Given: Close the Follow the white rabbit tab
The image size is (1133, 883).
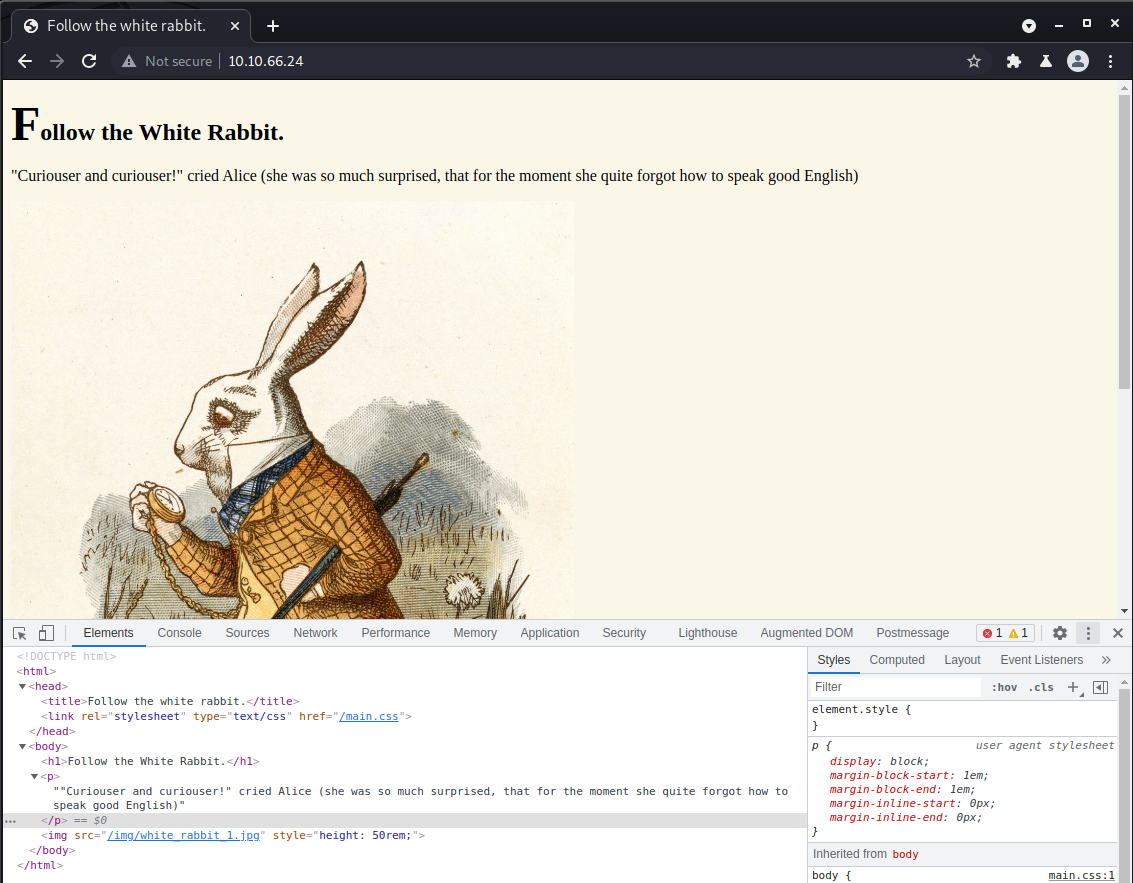Looking at the screenshot, I should click(235, 26).
